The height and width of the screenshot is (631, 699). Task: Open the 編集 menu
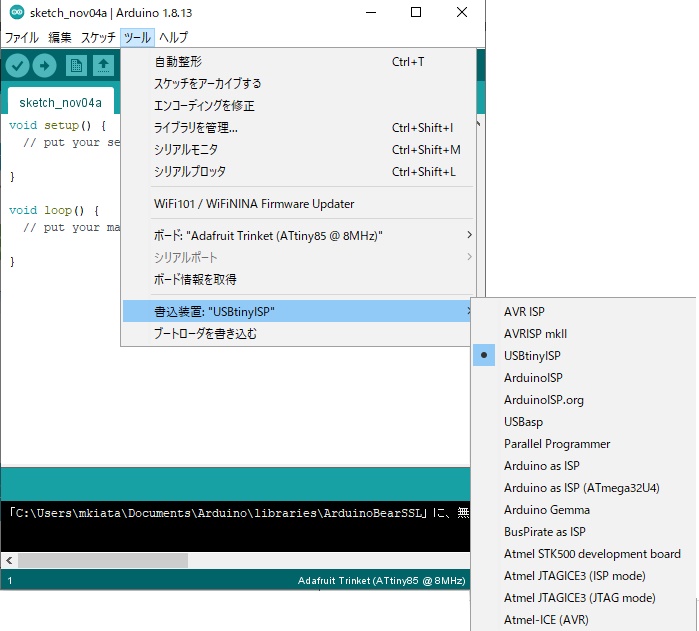60,37
